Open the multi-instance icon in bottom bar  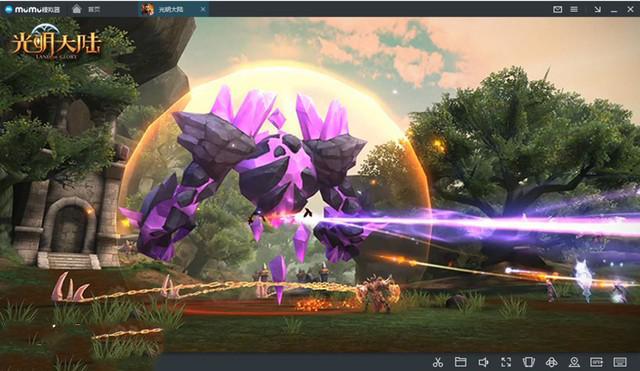tap(551, 362)
